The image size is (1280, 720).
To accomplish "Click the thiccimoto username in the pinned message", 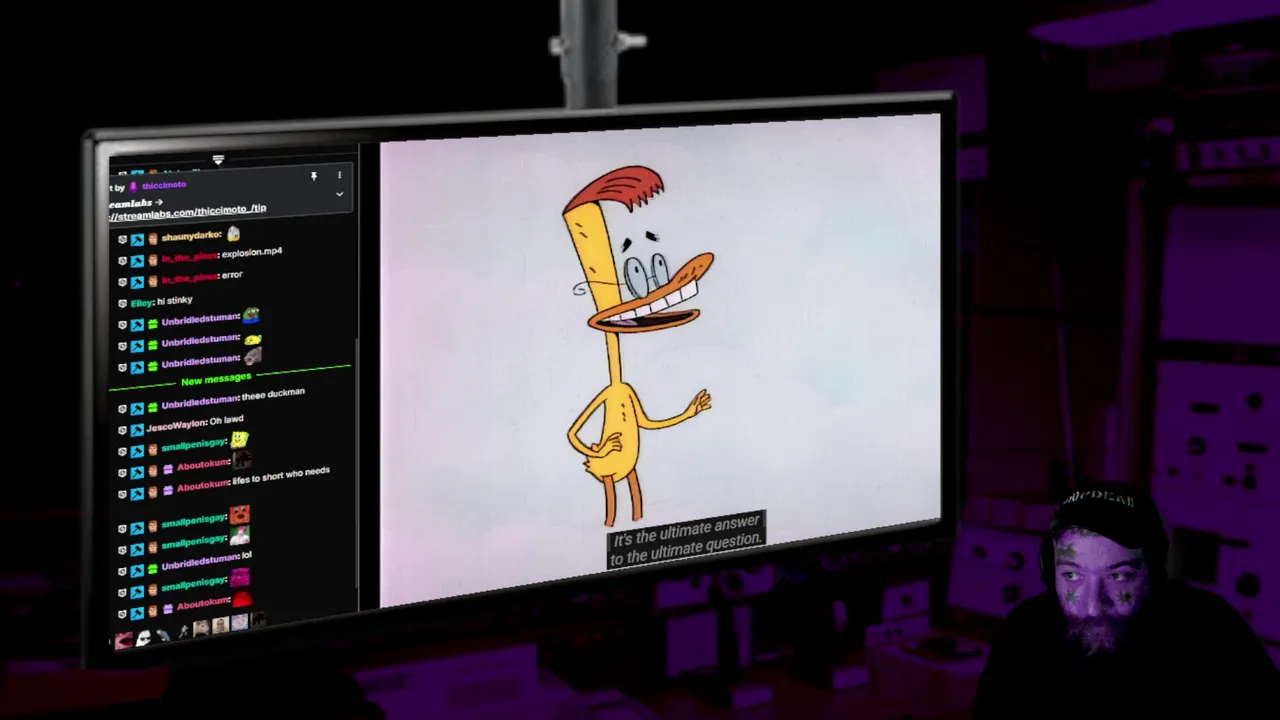I will click(x=164, y=185).
